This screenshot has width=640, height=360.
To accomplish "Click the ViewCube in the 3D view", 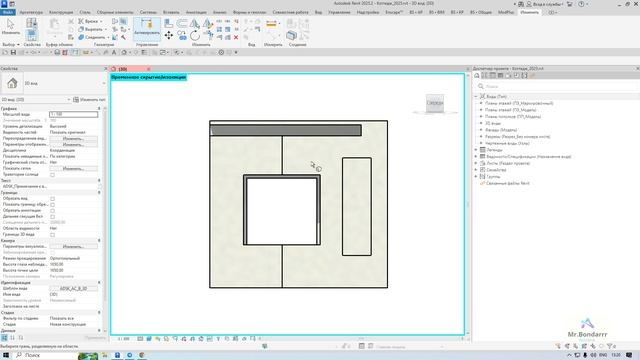I will [435, 103].
